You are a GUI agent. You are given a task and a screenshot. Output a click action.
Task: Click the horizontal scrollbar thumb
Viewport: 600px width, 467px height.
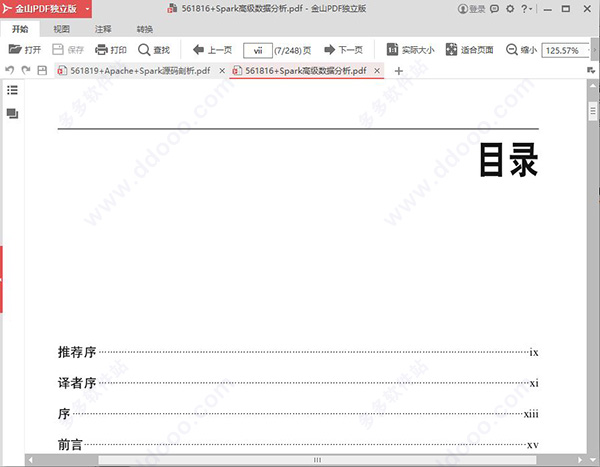(317, 460)
